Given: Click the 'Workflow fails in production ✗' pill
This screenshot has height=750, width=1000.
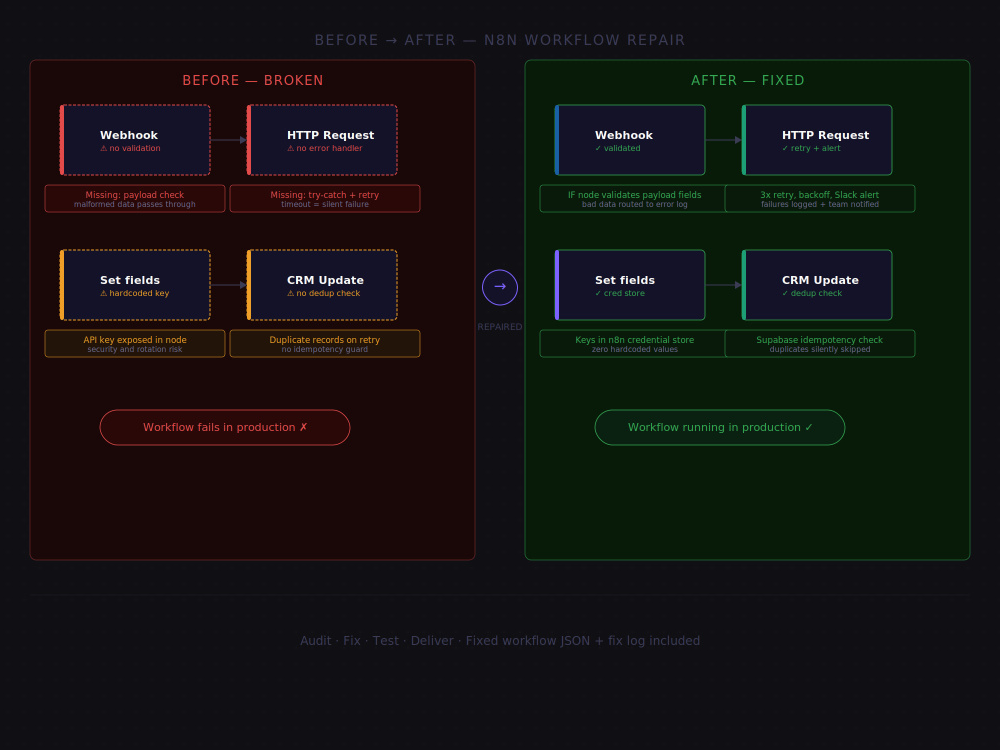Looking at the screenshot, I should point(224,427).
